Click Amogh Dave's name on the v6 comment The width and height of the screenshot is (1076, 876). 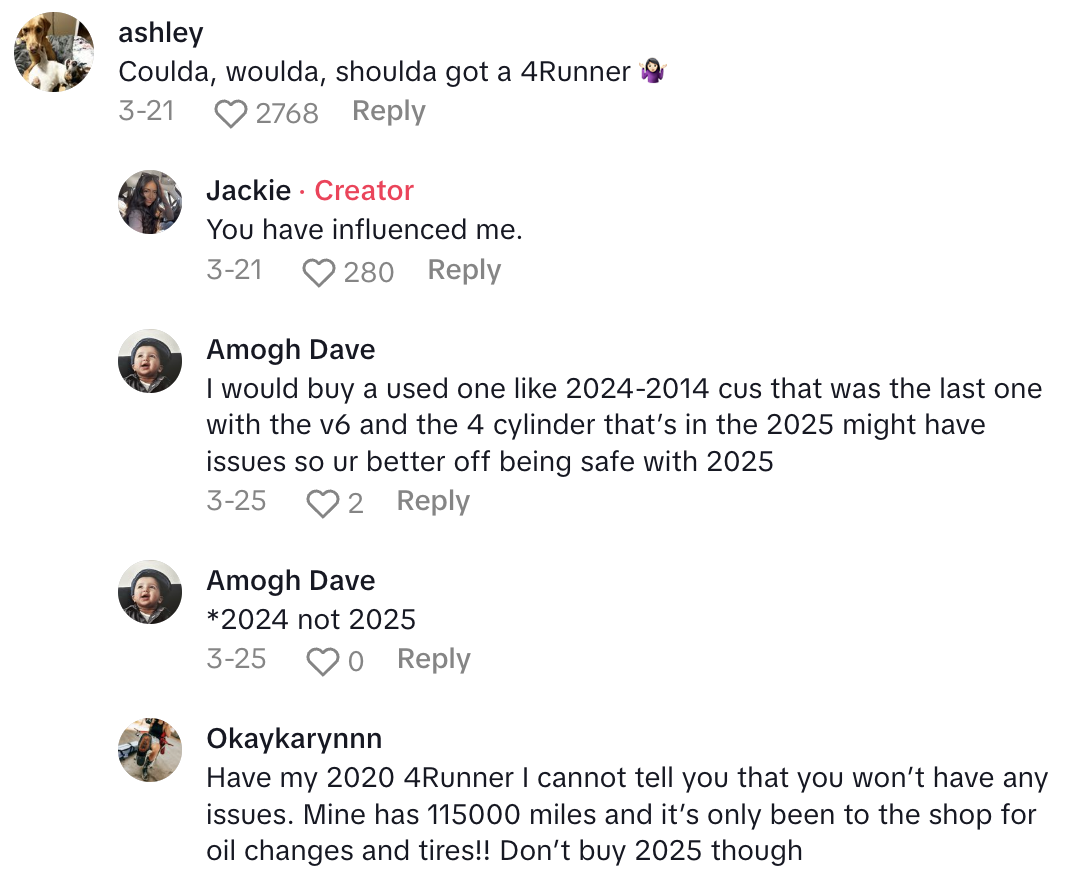pyautogui.click(x=290, y=349)
